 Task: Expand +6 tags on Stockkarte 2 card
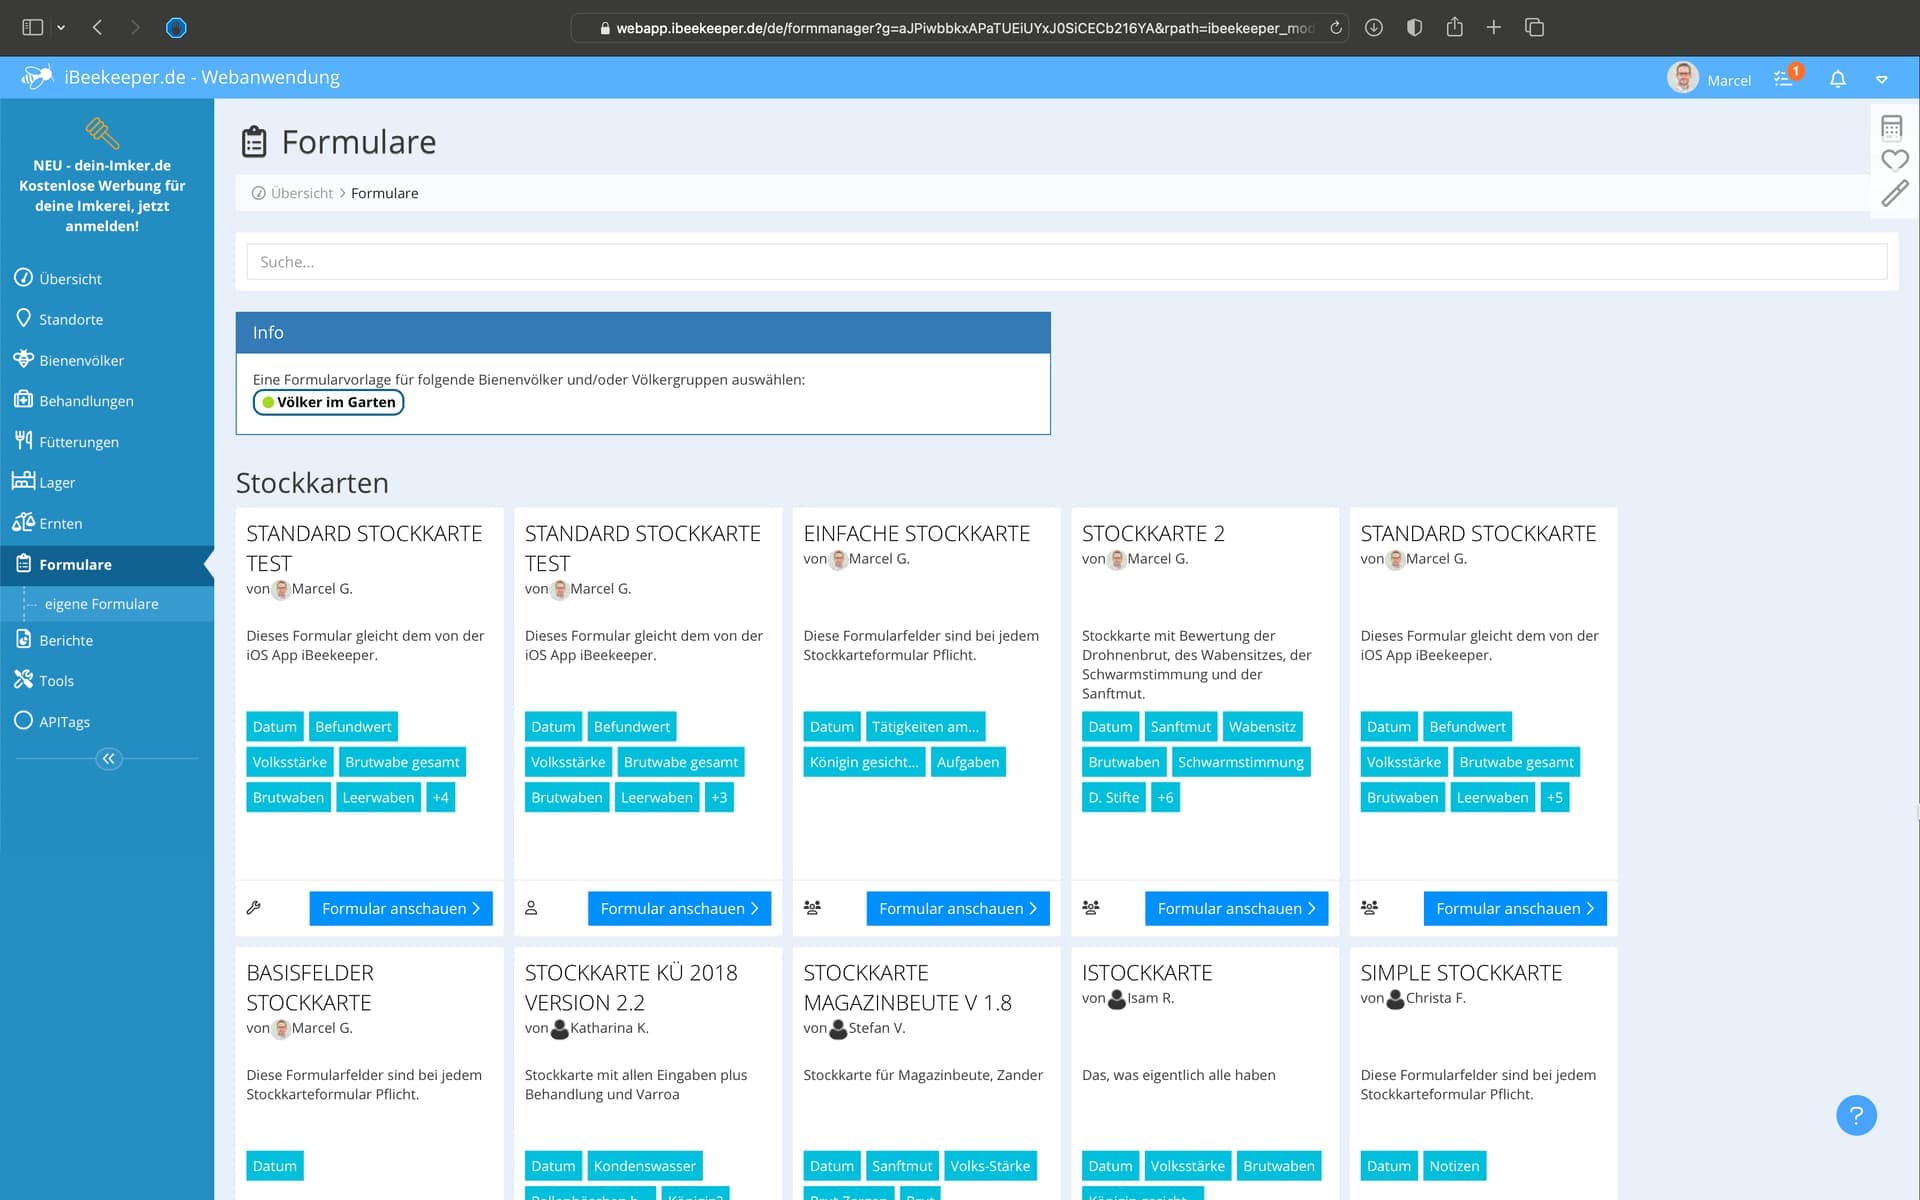coord(1165,797)
